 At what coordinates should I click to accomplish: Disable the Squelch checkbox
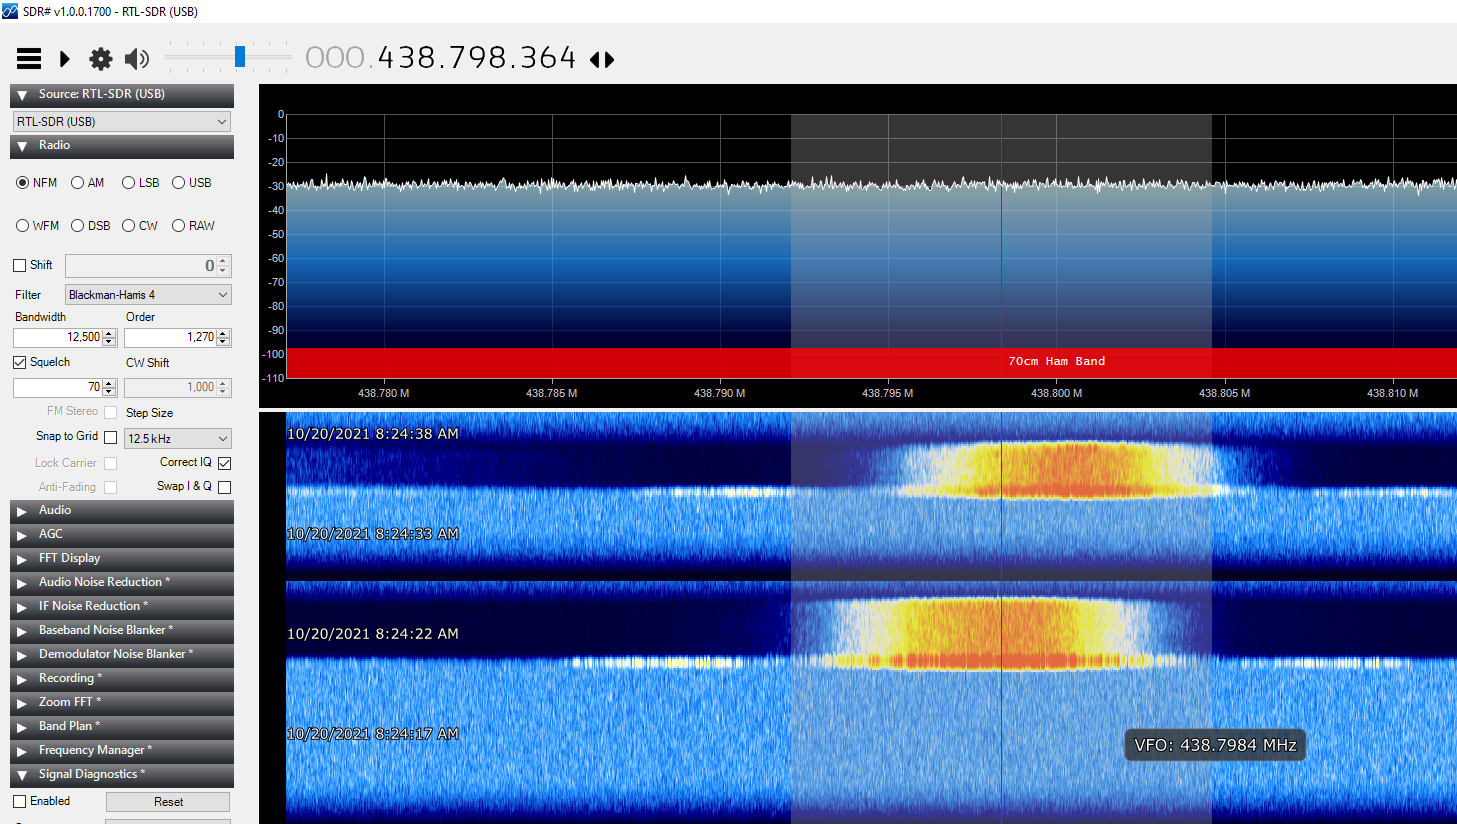(x=20, y=362)
